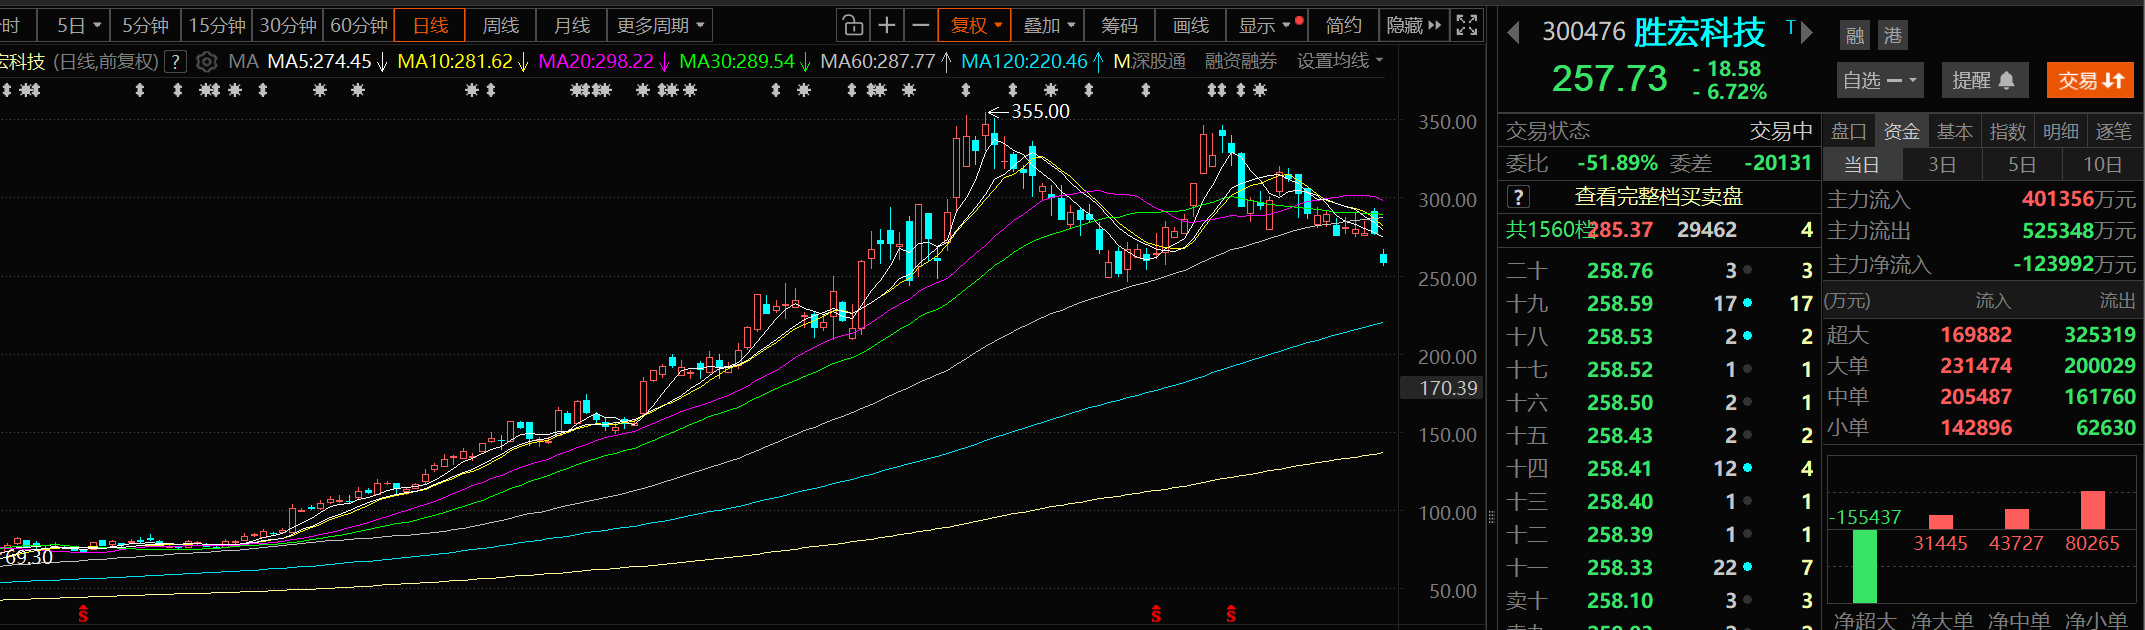Collapse panel with 隐藏 button
Viewport: 2145px width, 630px height.
tap(1413, 25)
